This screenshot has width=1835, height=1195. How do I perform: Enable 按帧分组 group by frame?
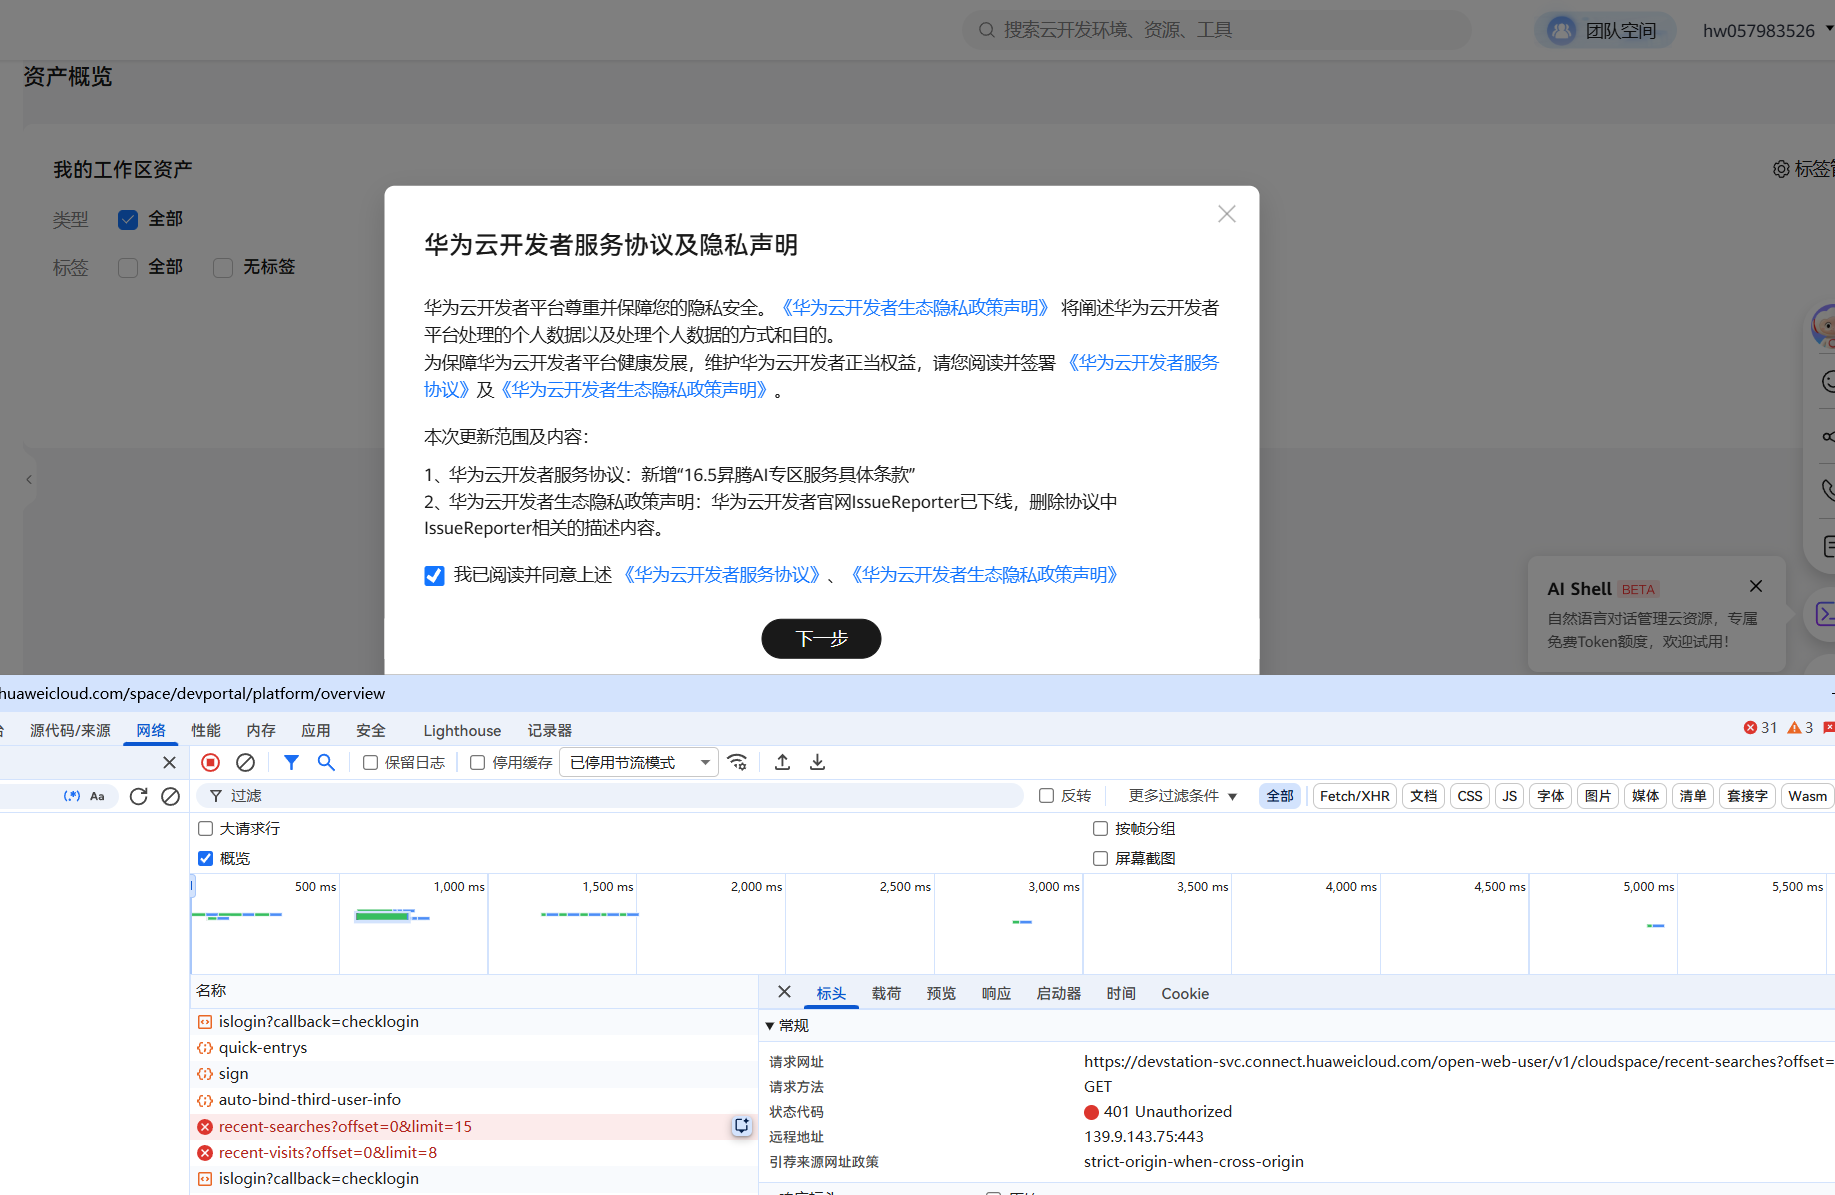pos(1100,828)
